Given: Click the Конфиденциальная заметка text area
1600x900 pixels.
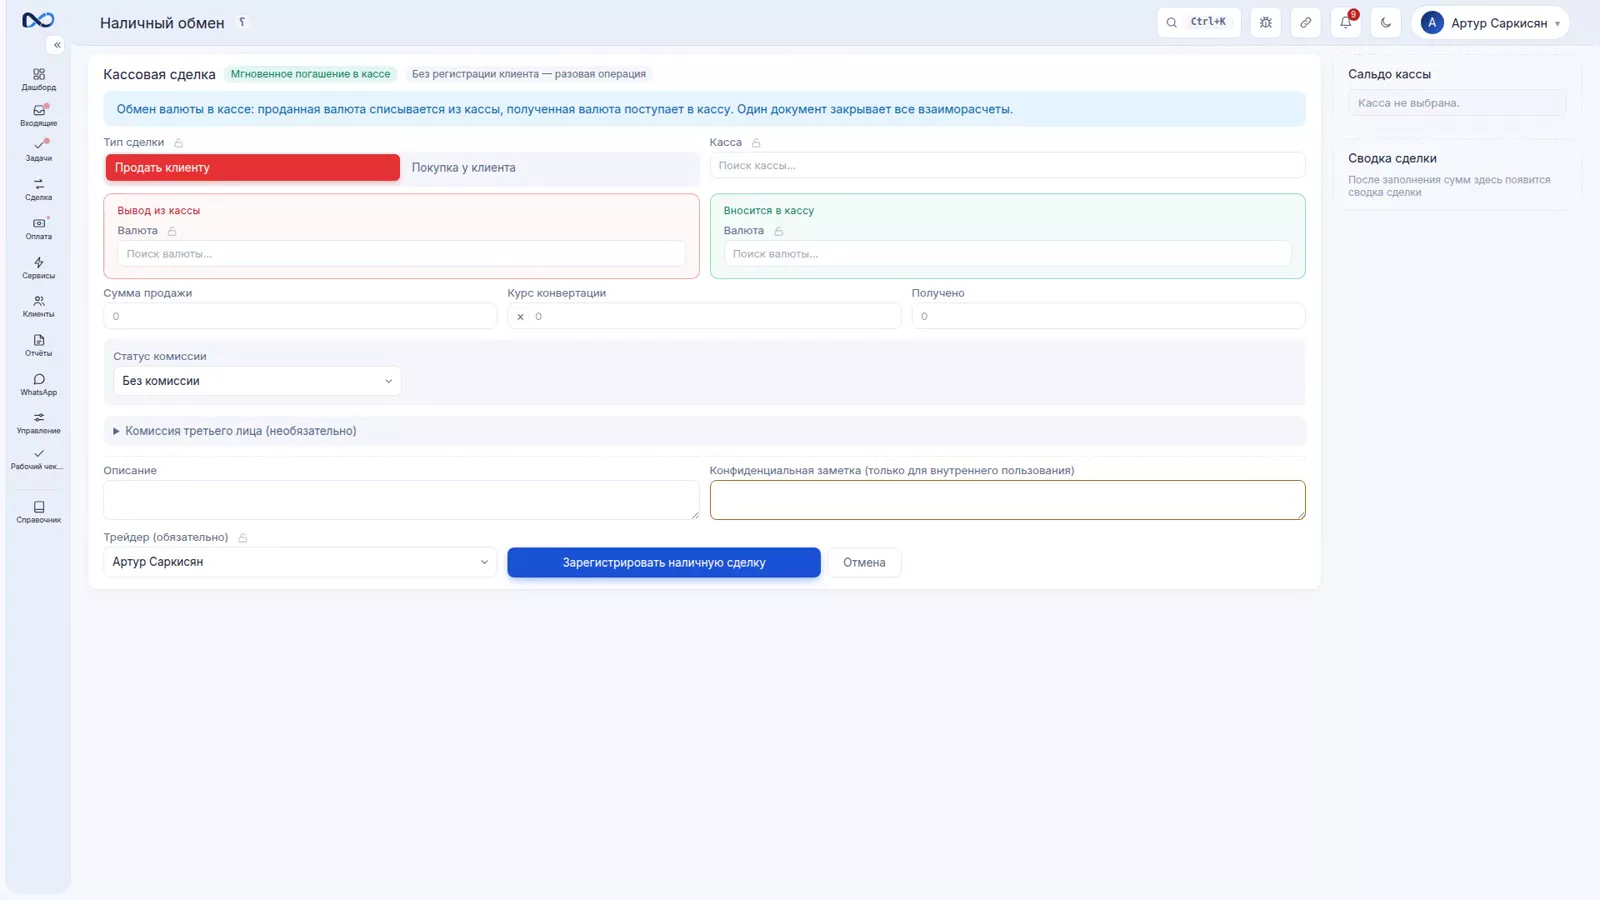Looking at the screenshot, I should (x=1007, y=500).
